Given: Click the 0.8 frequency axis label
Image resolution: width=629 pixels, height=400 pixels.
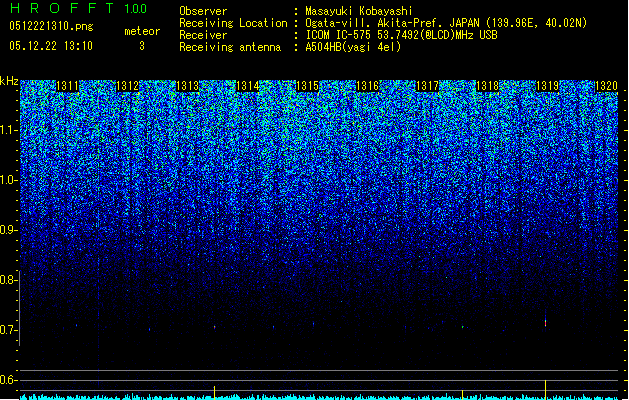Looking at the screenshot, I should coord(9,280).
